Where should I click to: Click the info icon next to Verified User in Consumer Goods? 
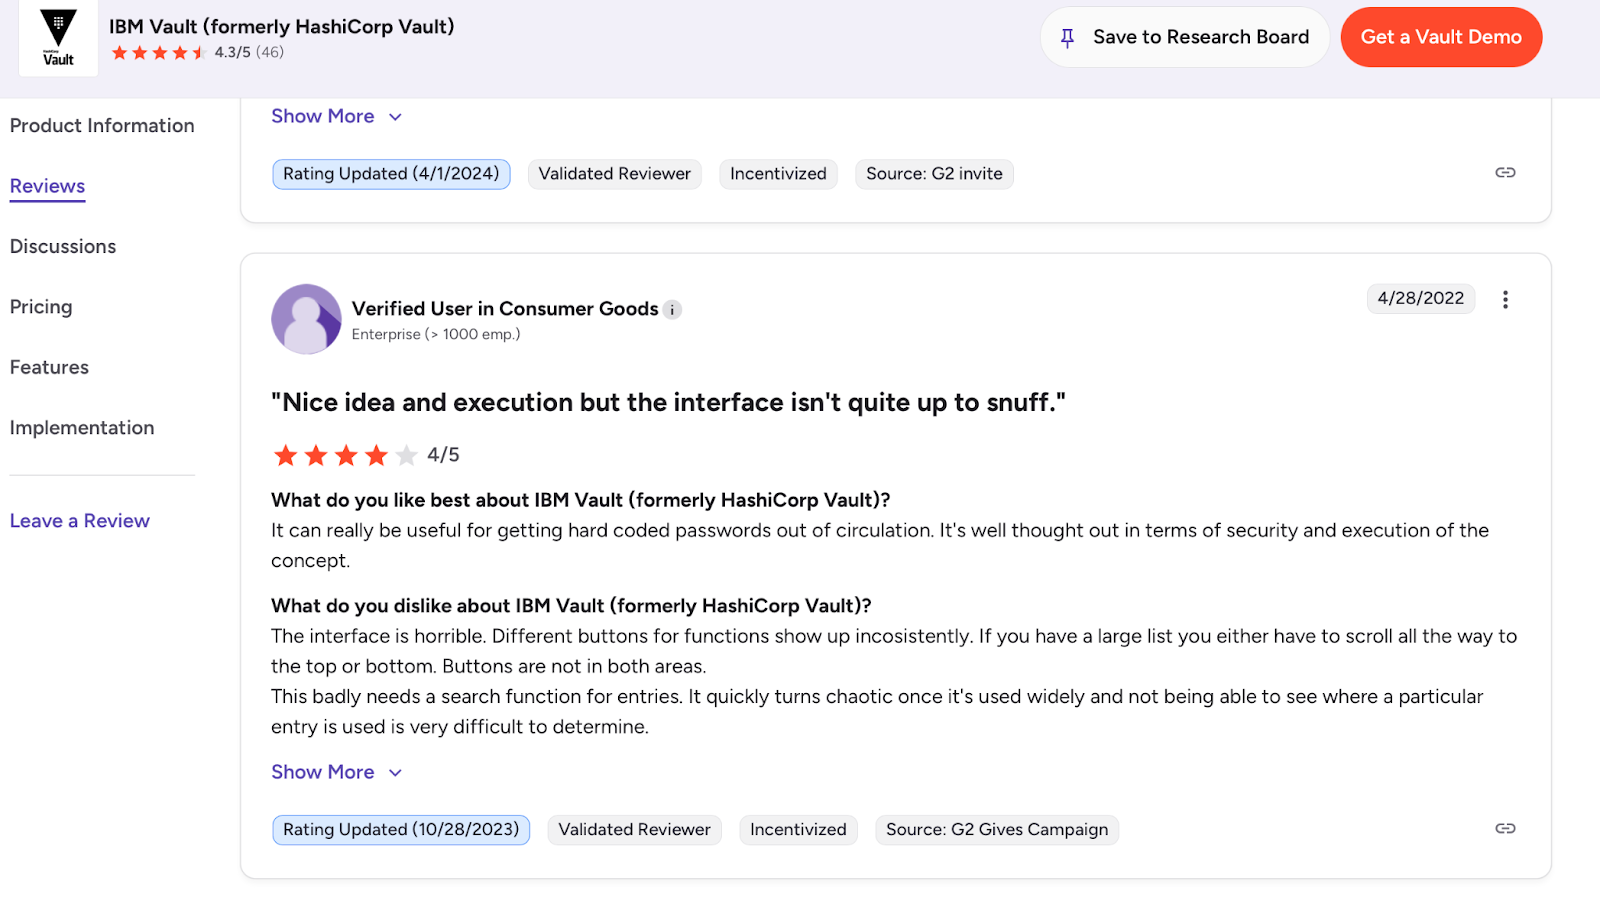click(x=673, y=310)
